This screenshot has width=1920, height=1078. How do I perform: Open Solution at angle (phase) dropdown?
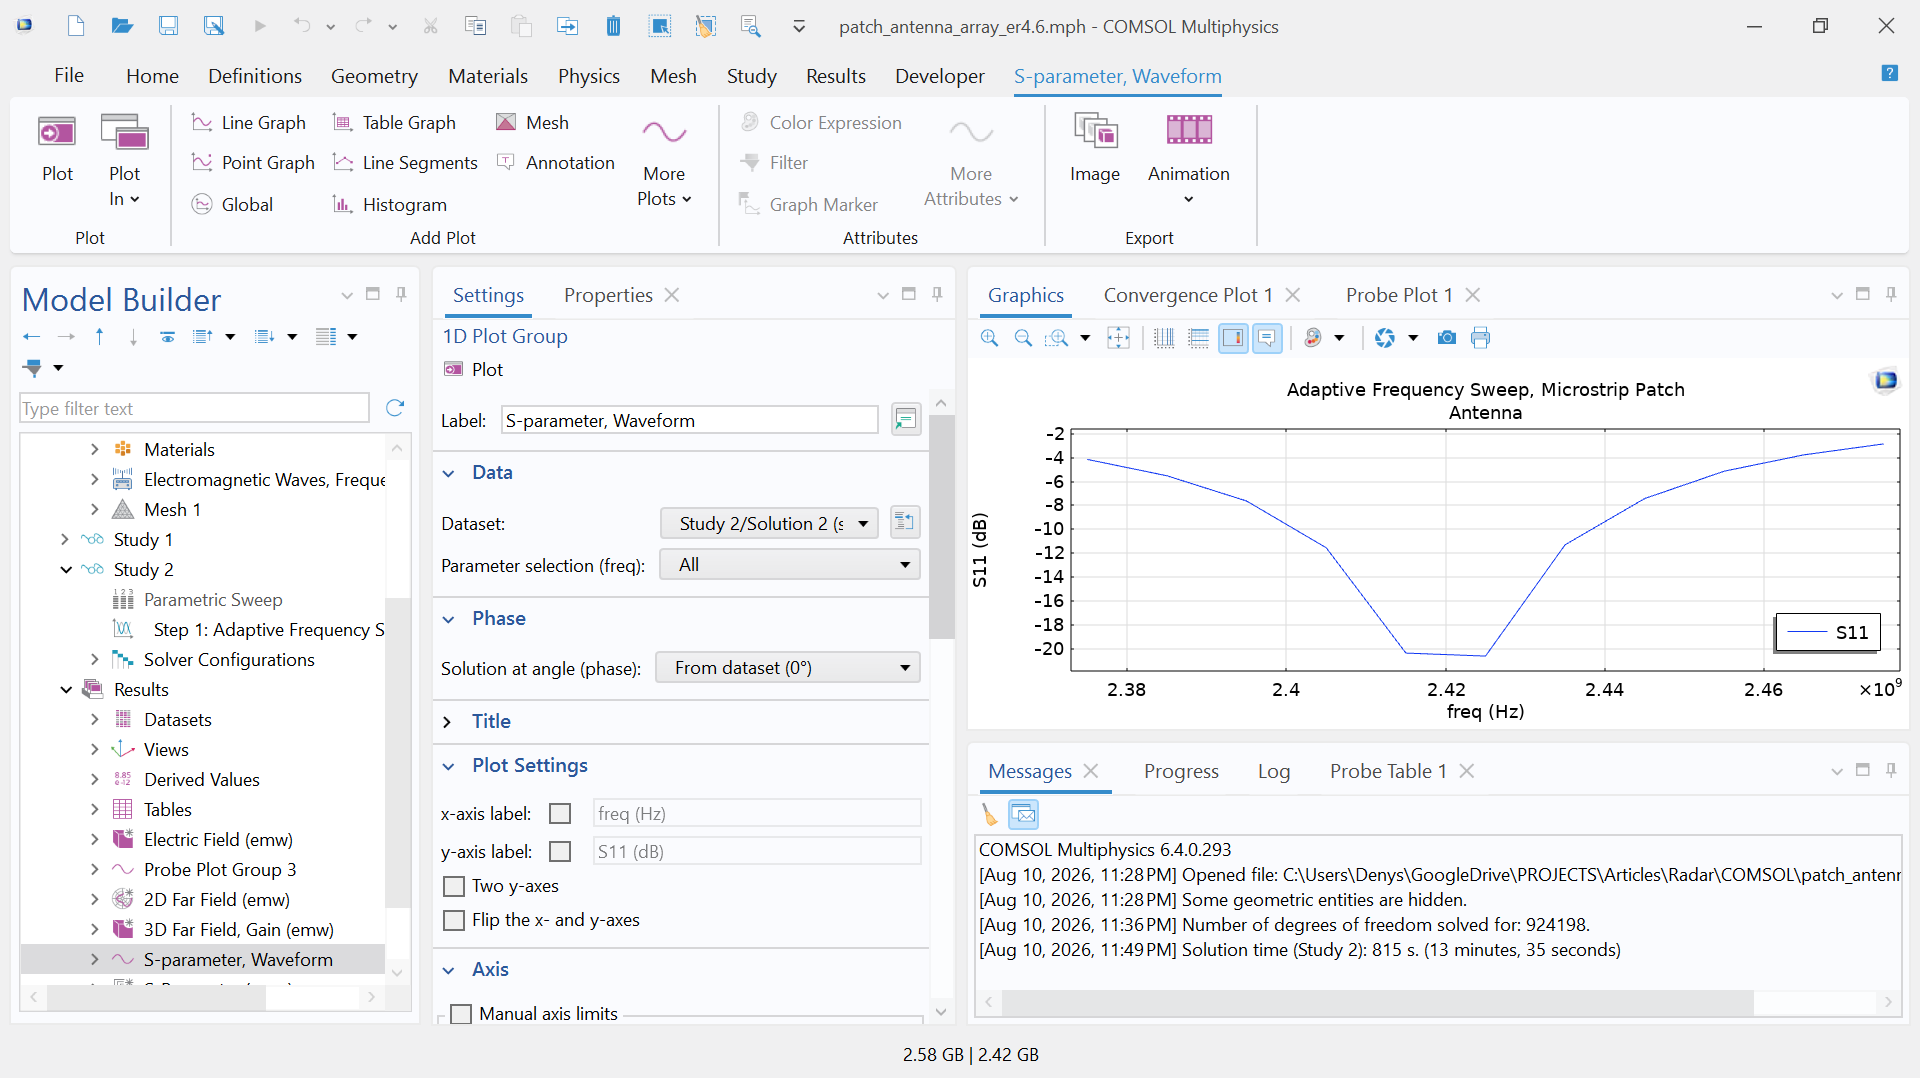[788, 667]
